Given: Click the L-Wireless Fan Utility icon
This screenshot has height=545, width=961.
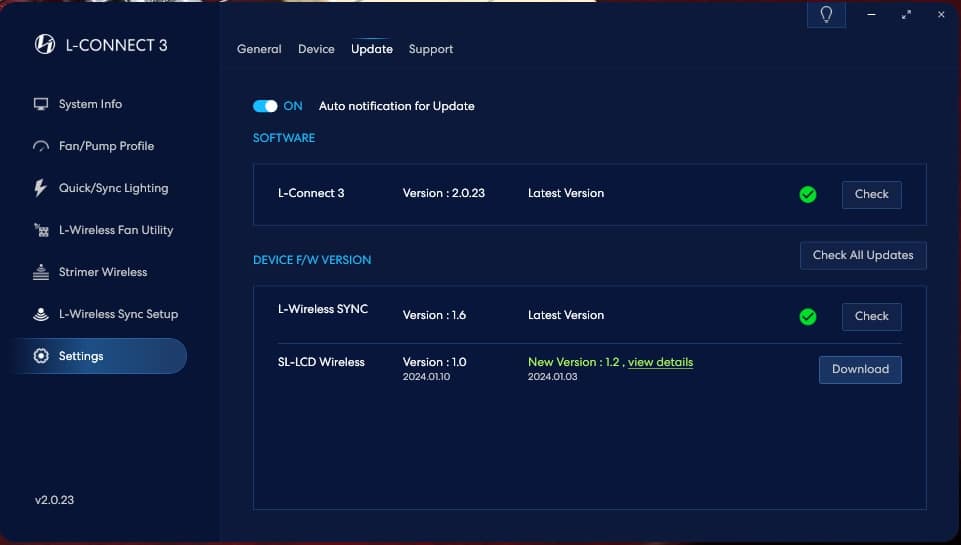Looking at the screenshot, I should [x=41, y=230].
